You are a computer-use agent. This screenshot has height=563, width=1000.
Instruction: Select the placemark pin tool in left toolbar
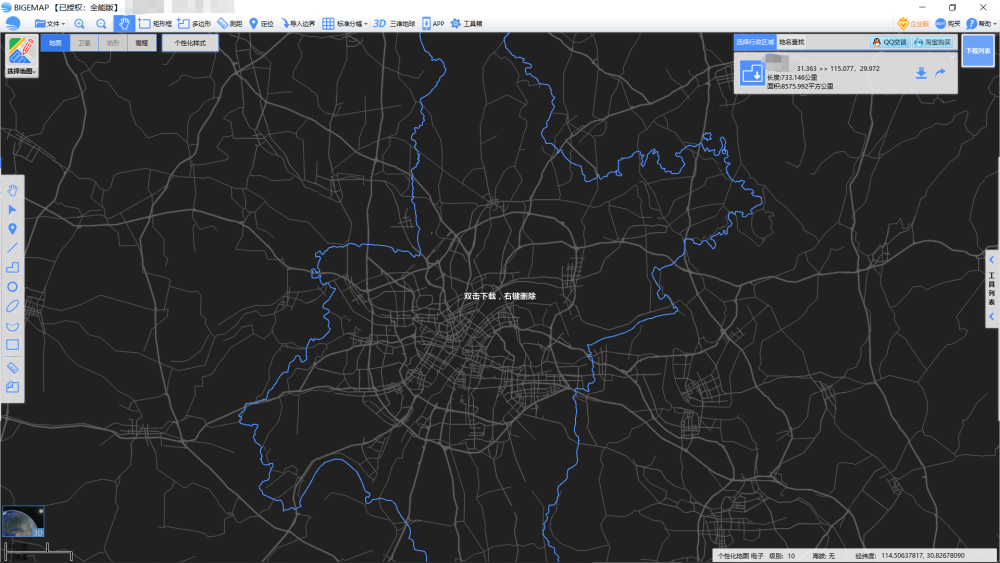point(12,229)
